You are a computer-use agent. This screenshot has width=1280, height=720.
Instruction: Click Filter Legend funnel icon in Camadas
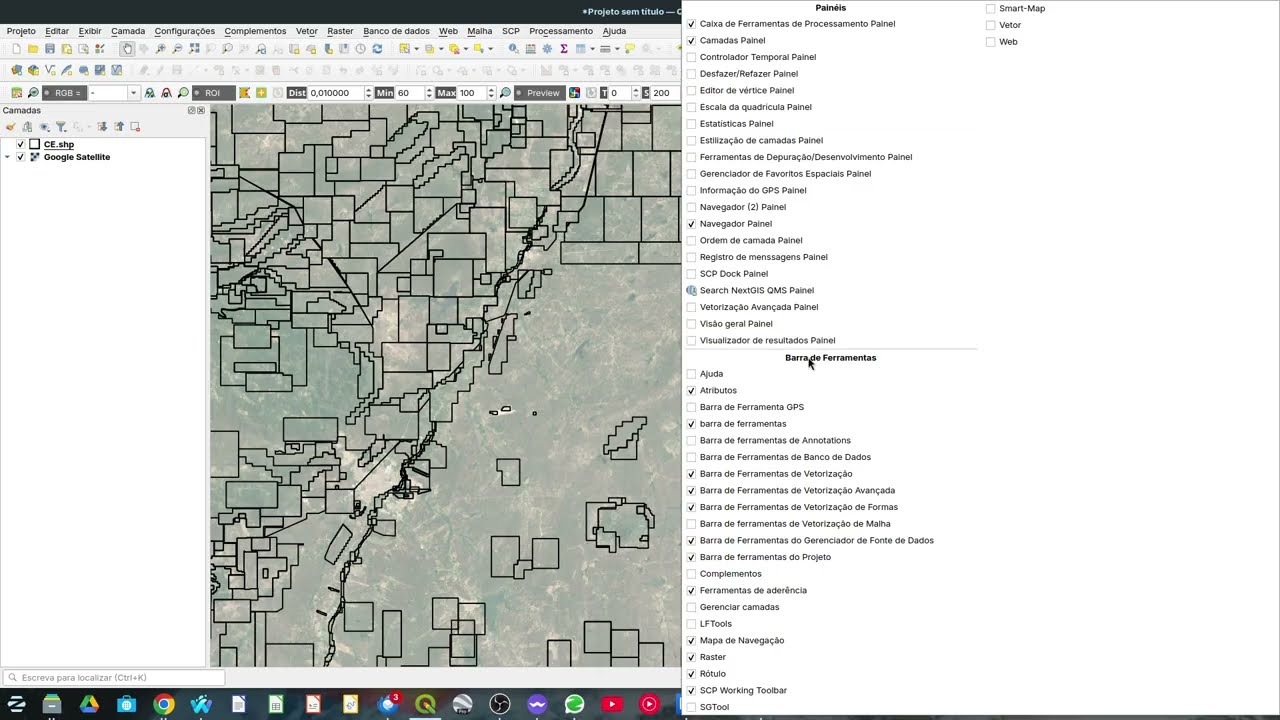pyautogui.click(x=61, y=127)
